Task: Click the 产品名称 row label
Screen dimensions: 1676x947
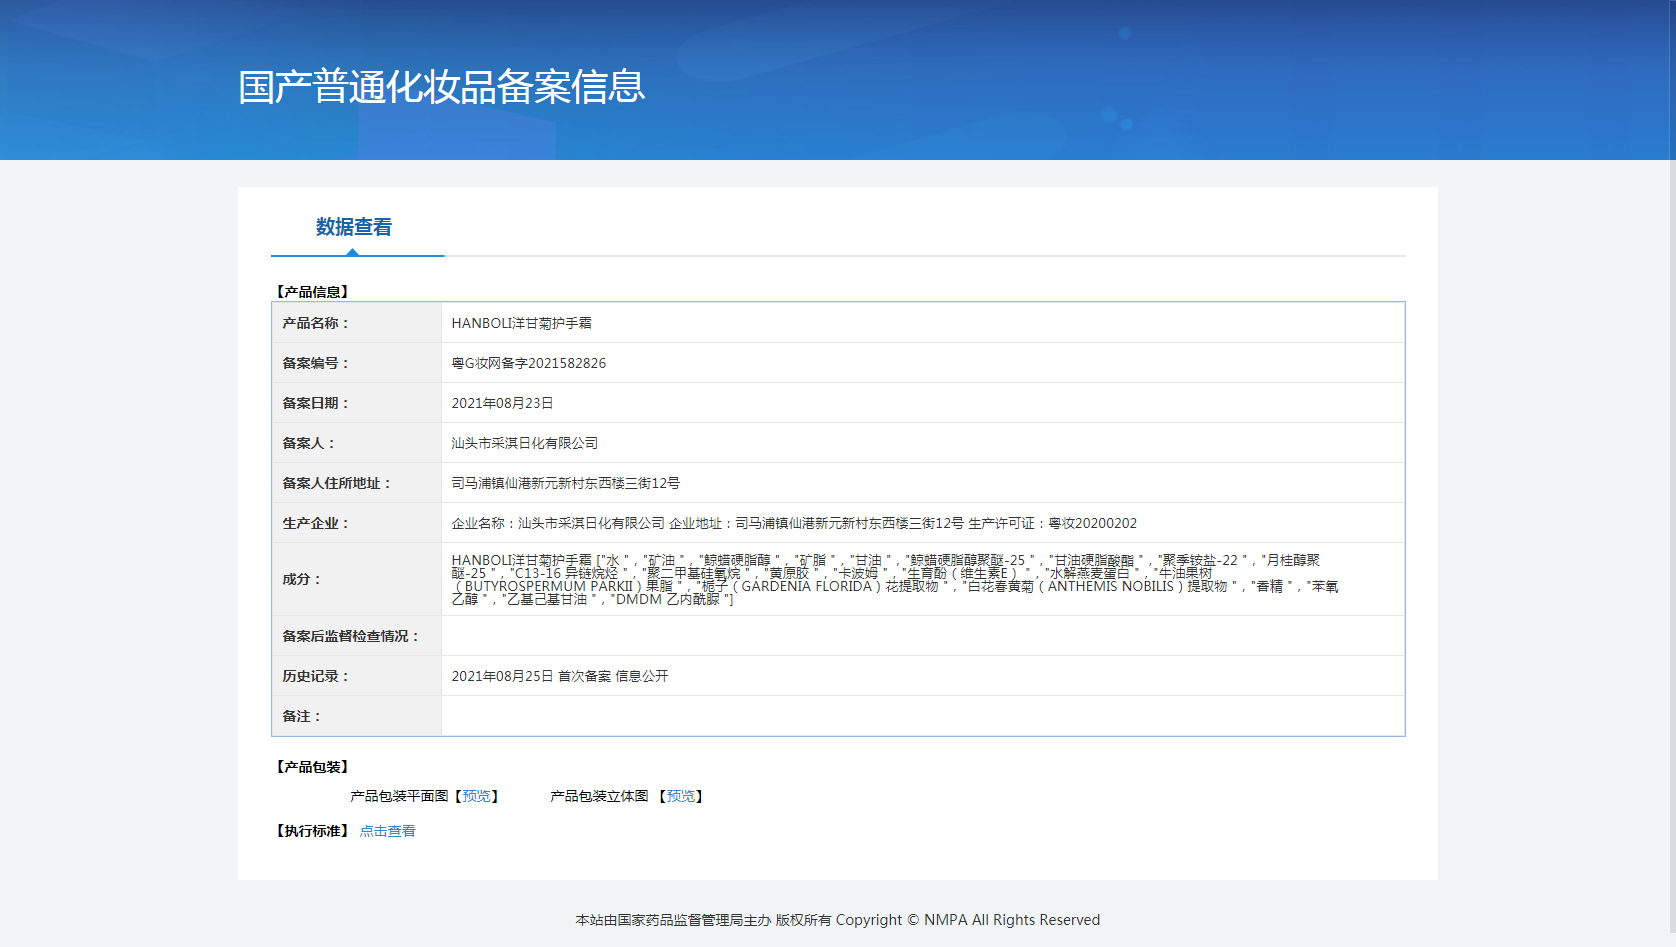Action: click(315, 323)
